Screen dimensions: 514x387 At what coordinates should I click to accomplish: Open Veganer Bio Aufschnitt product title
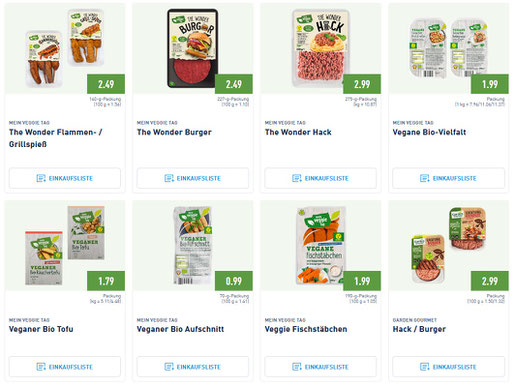(x=180, y=329)
